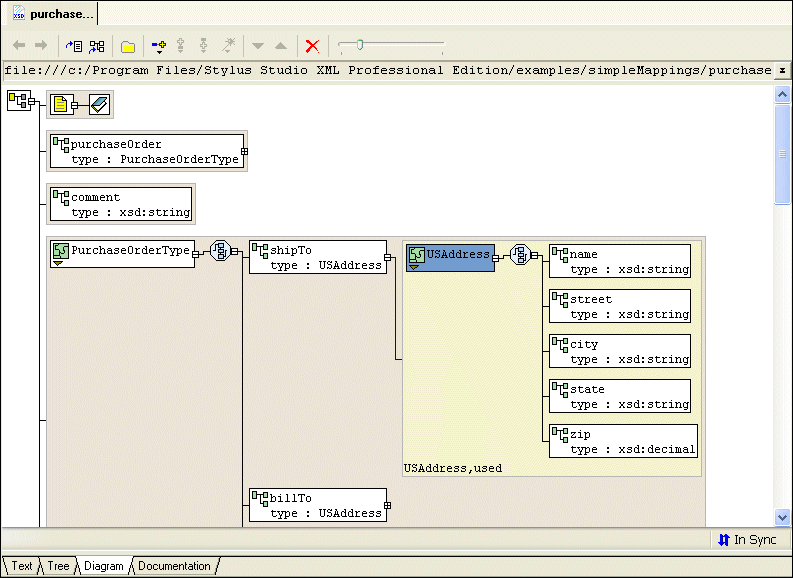Image resolution: width=793 pixels, height=578 pixels.
Task: Click the schema root icon at top left
Action: pos(18,100)
